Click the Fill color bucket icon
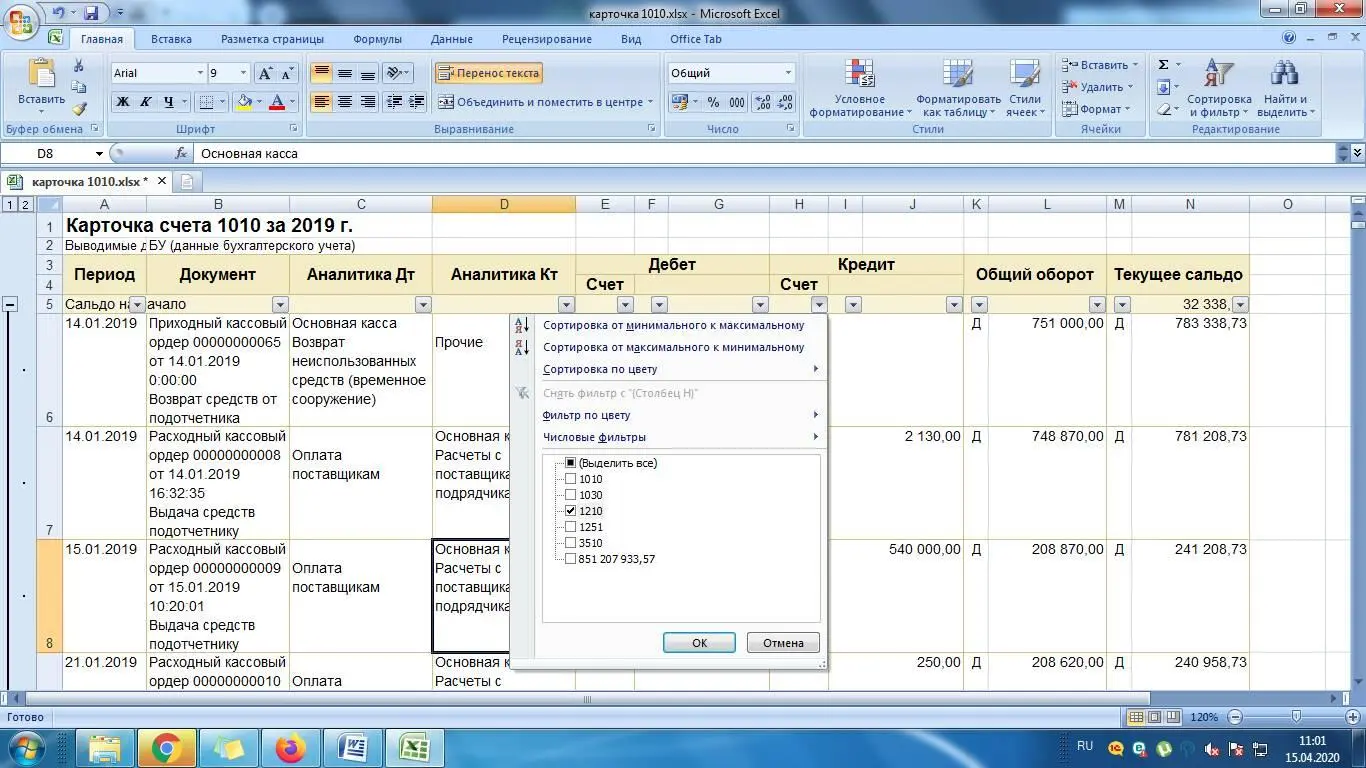Screen dimensions: 1366x768 244,102
